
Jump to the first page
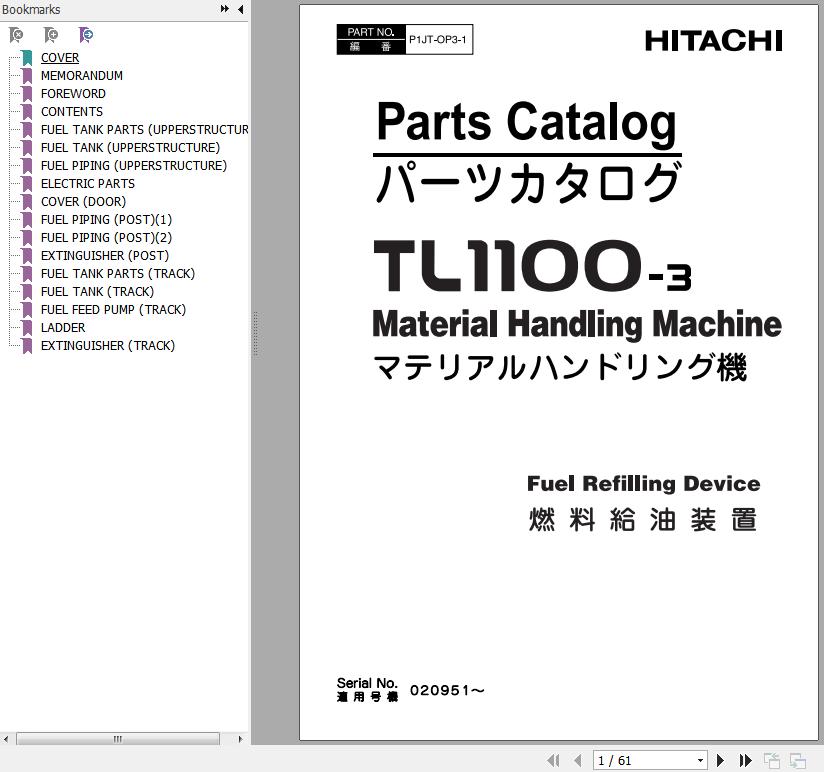coord(555,761)
